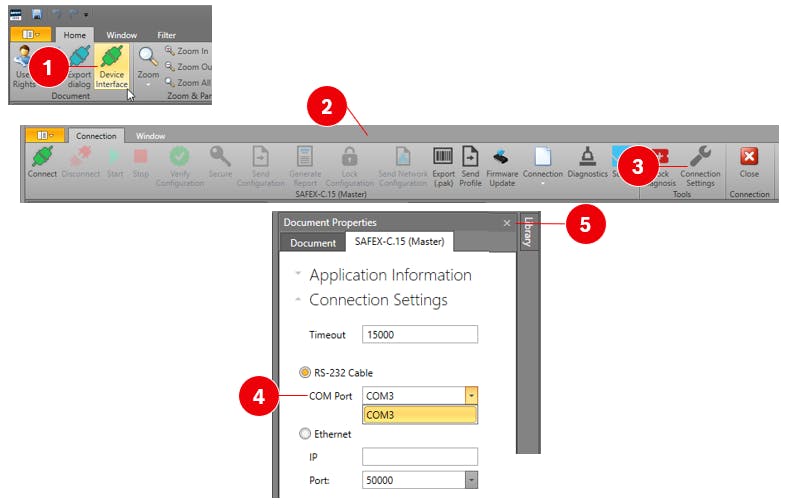Select the Ethernet radio button

(305, 434)
